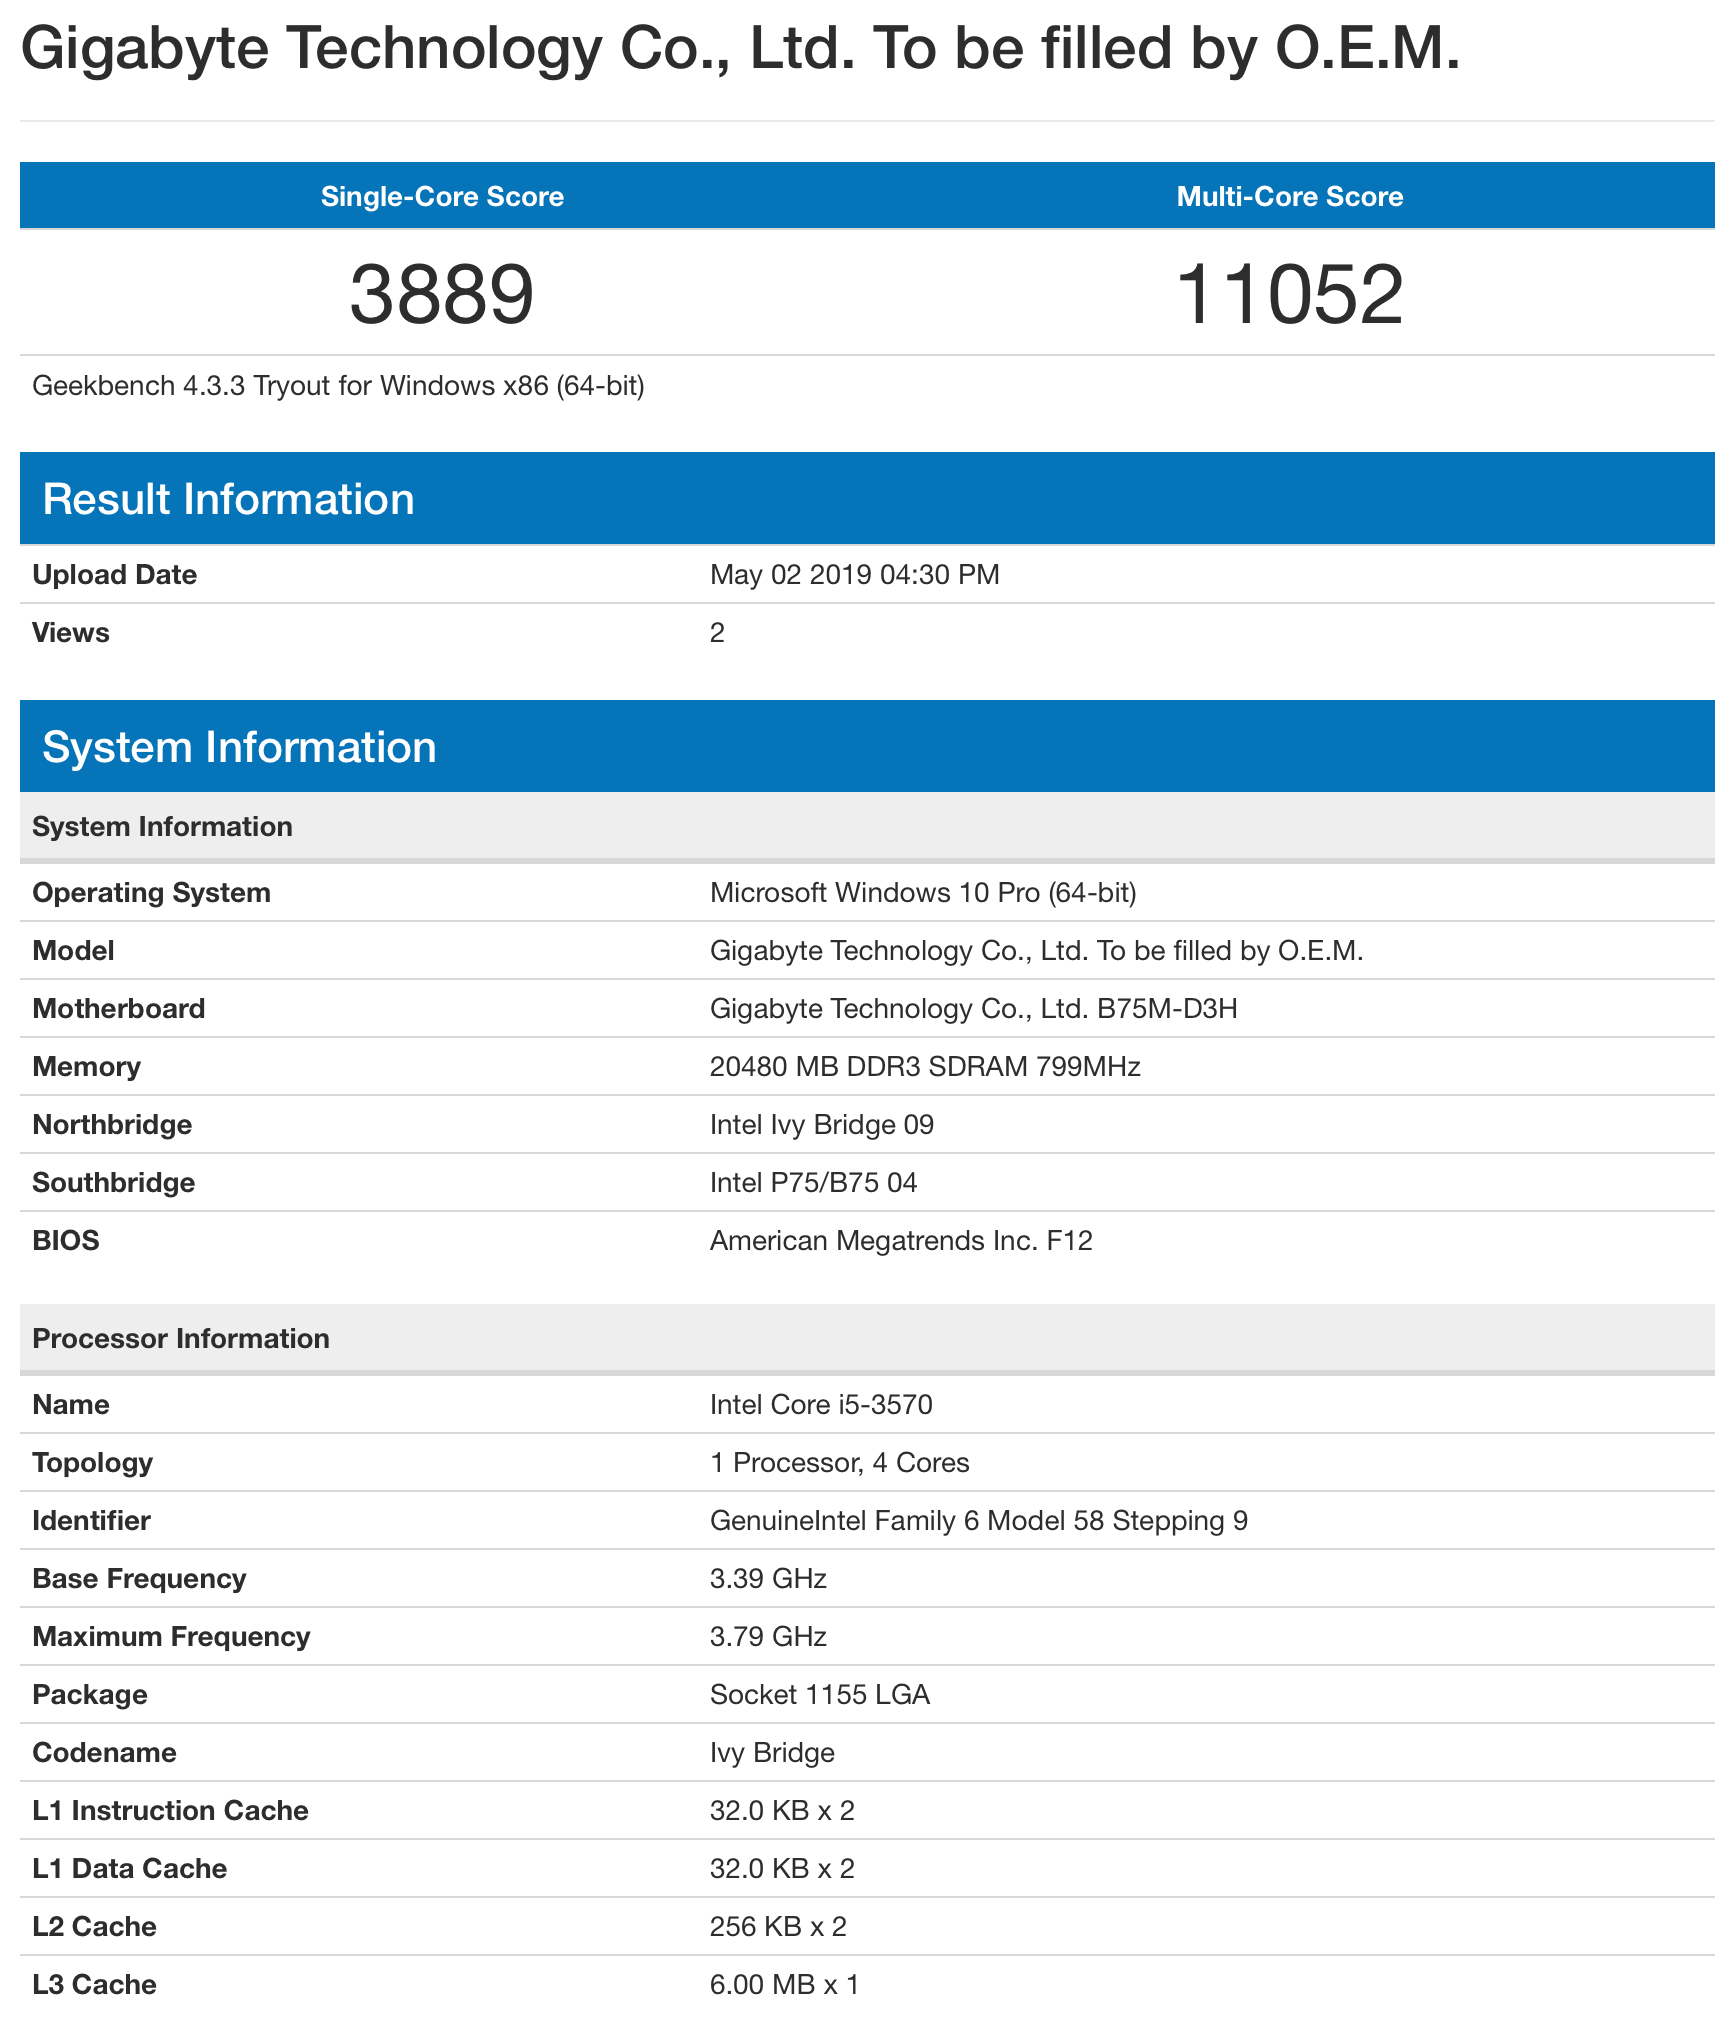Click the Views count value 2
This screenshot has width=1730, height=2018.
(717, 633)
